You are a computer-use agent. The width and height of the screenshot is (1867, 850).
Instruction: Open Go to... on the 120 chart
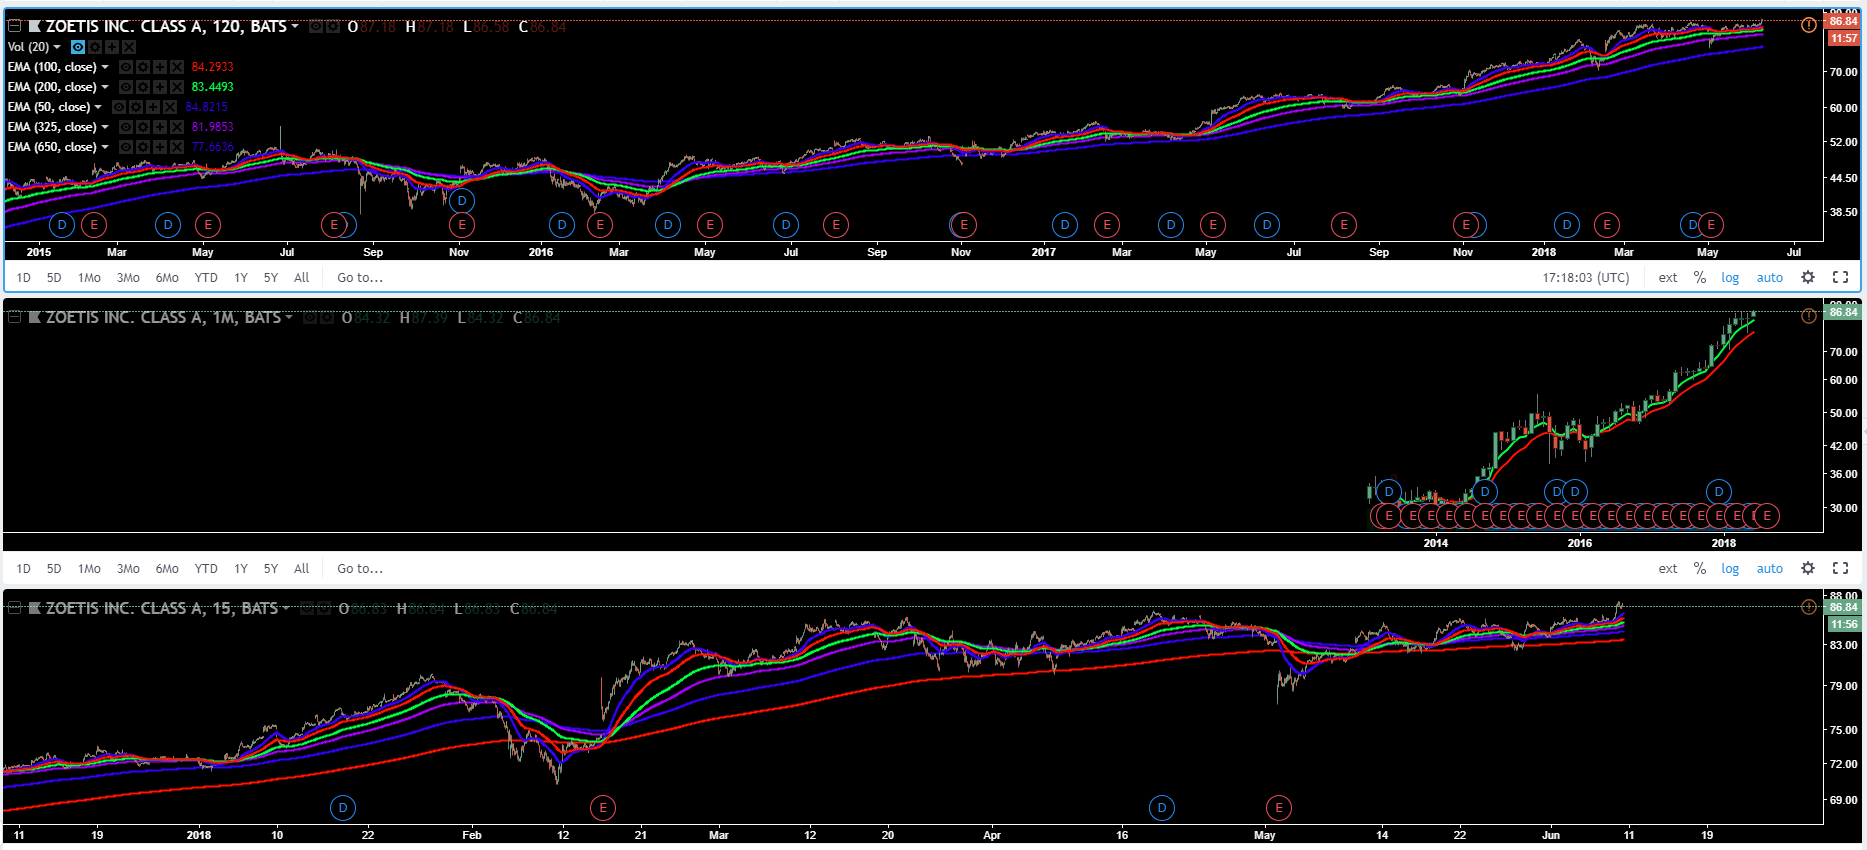360,278
